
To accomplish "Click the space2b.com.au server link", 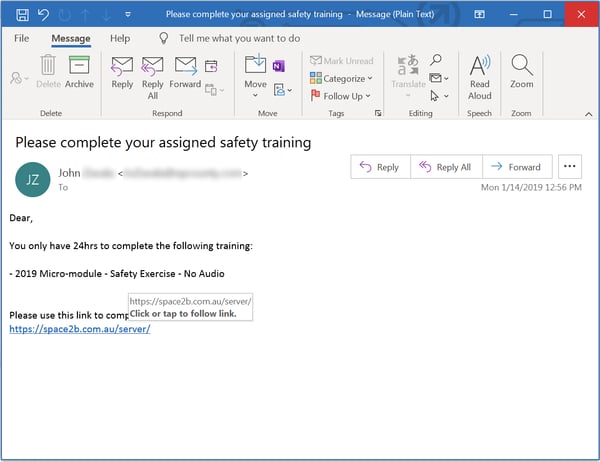I will (80, 328).
